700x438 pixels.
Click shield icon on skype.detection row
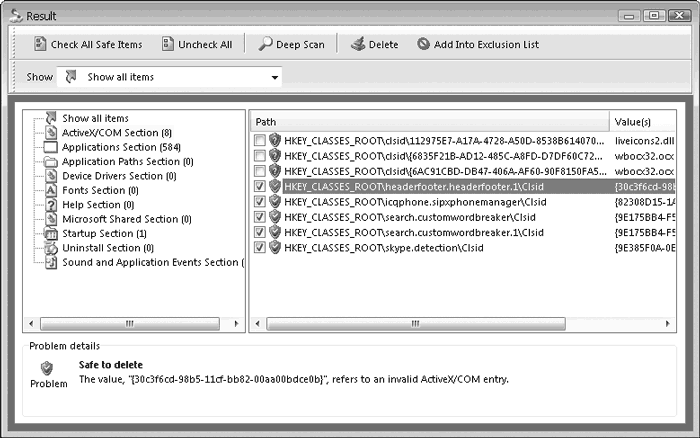click(x=275, y=247)
